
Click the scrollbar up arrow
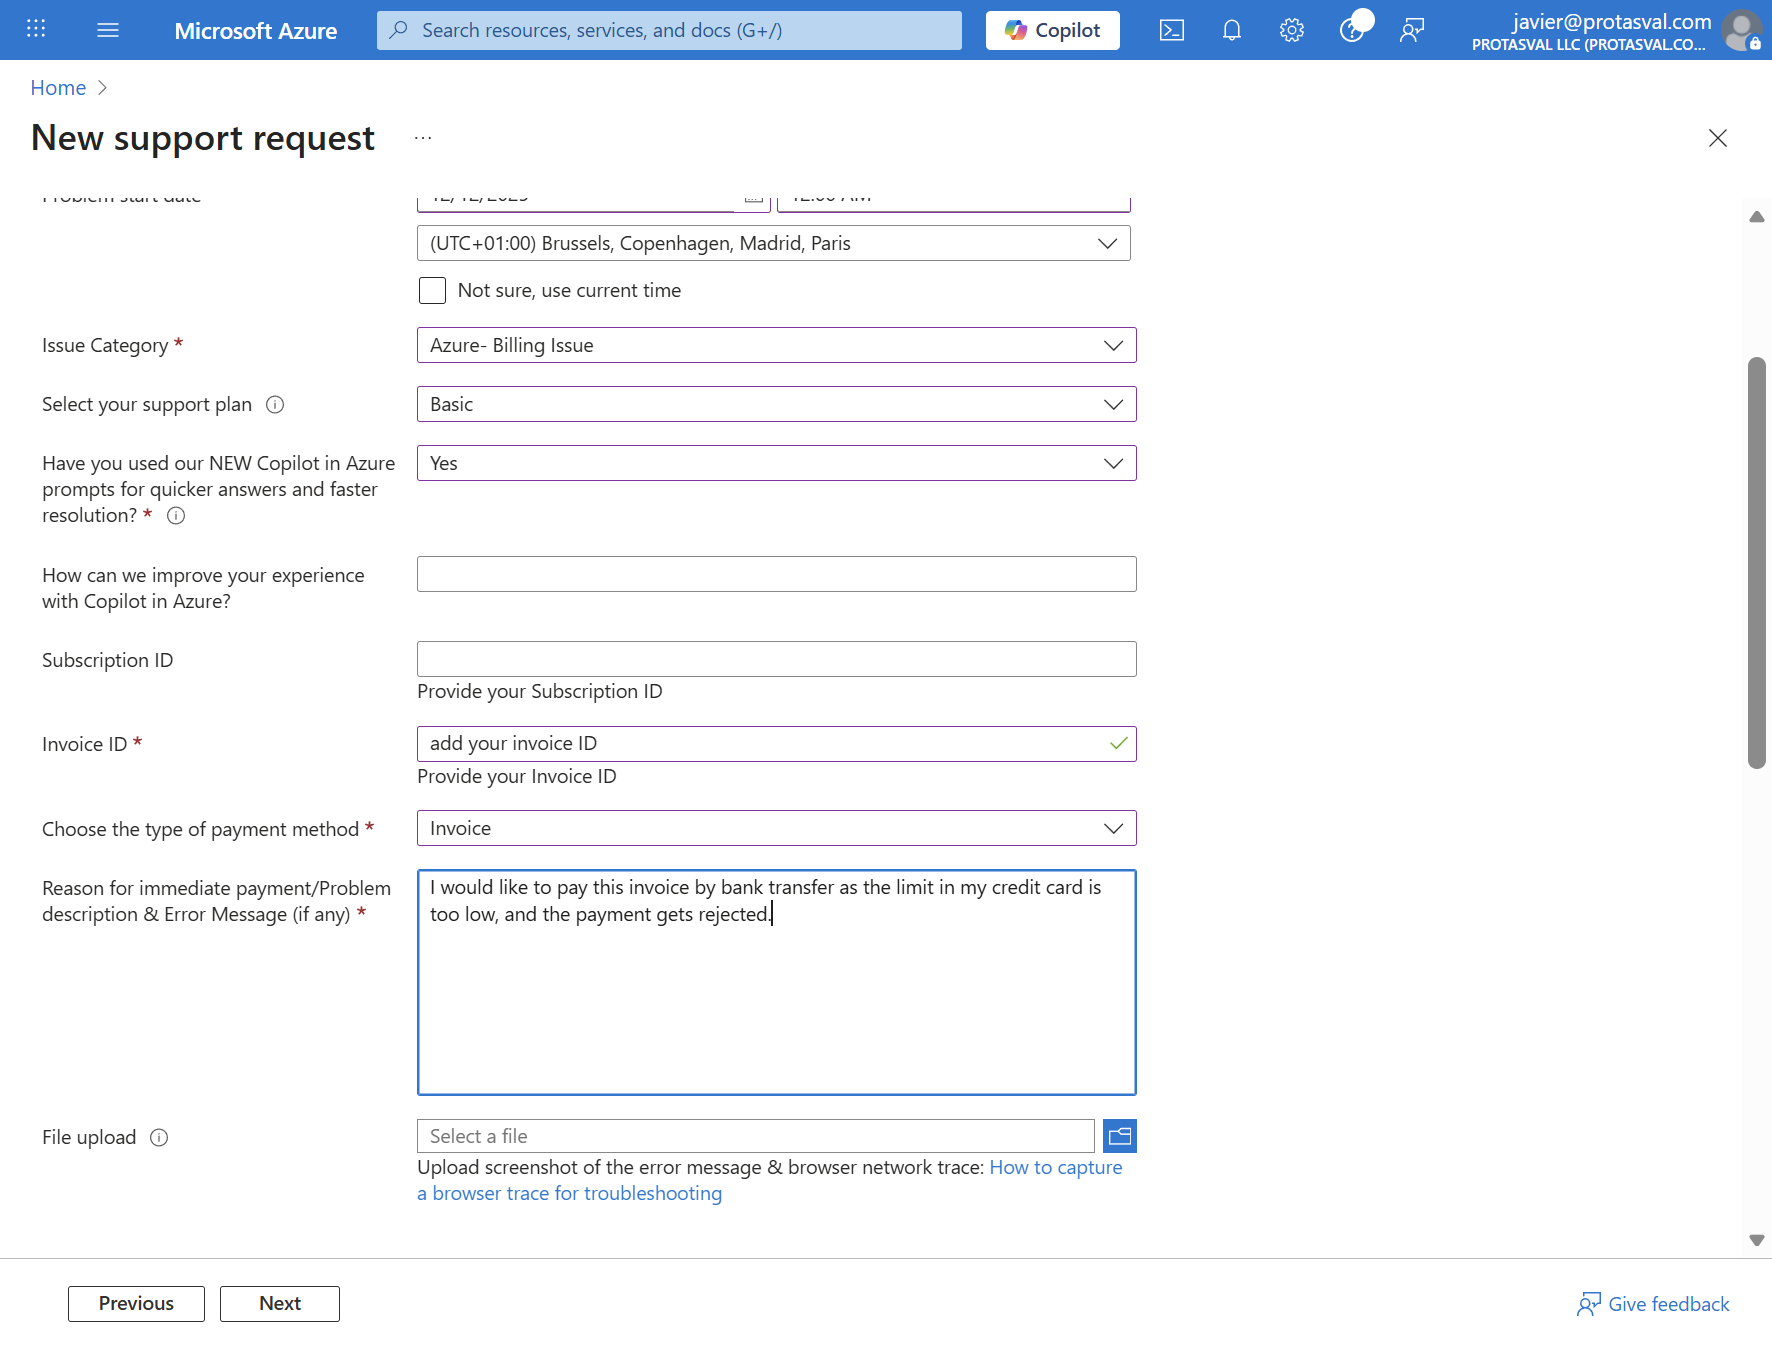pyautogui.click(x=1757, y=217)
